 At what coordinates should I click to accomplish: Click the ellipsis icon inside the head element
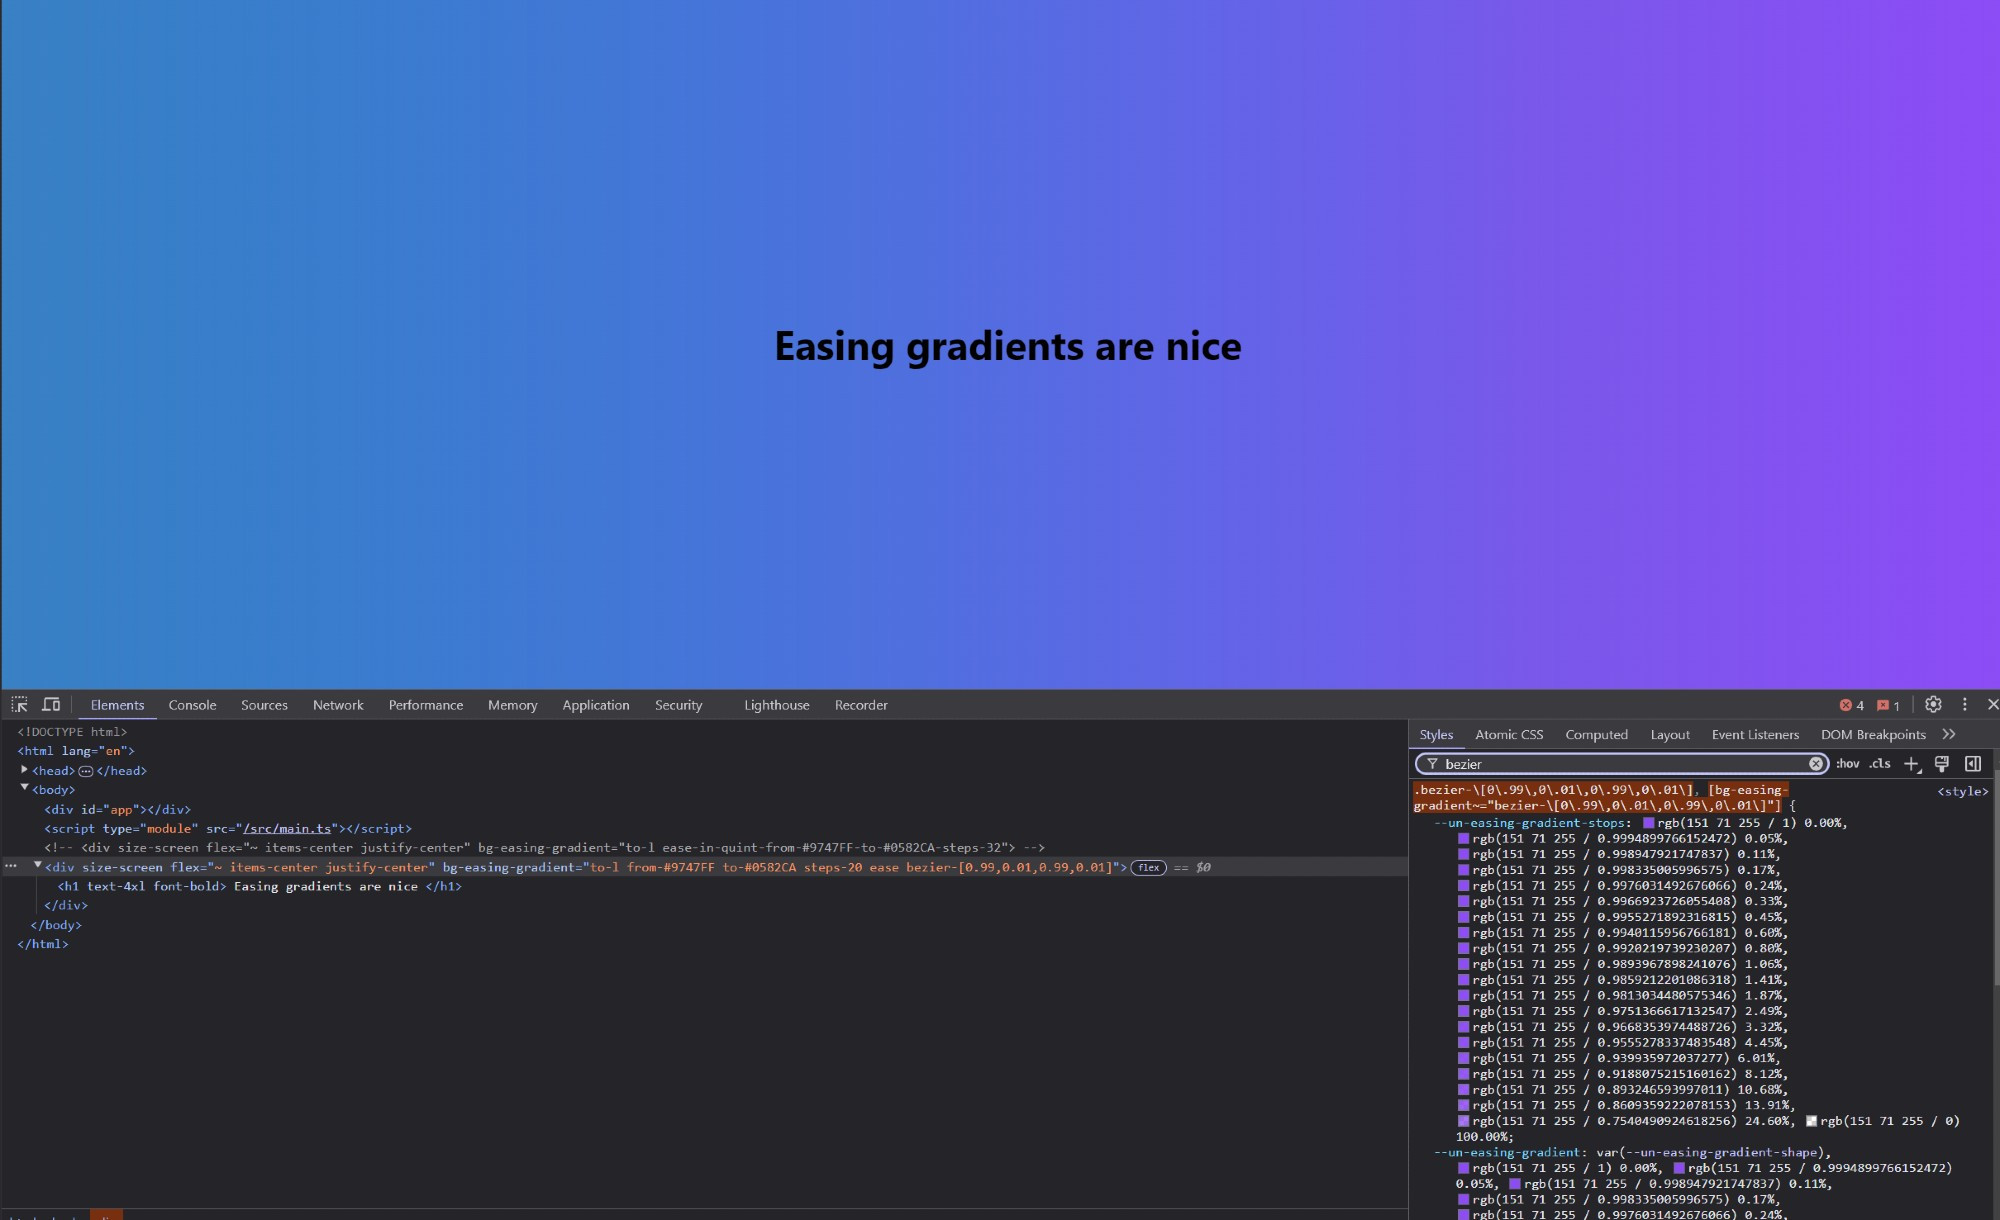pyautogui.click(x=86, y=771)
